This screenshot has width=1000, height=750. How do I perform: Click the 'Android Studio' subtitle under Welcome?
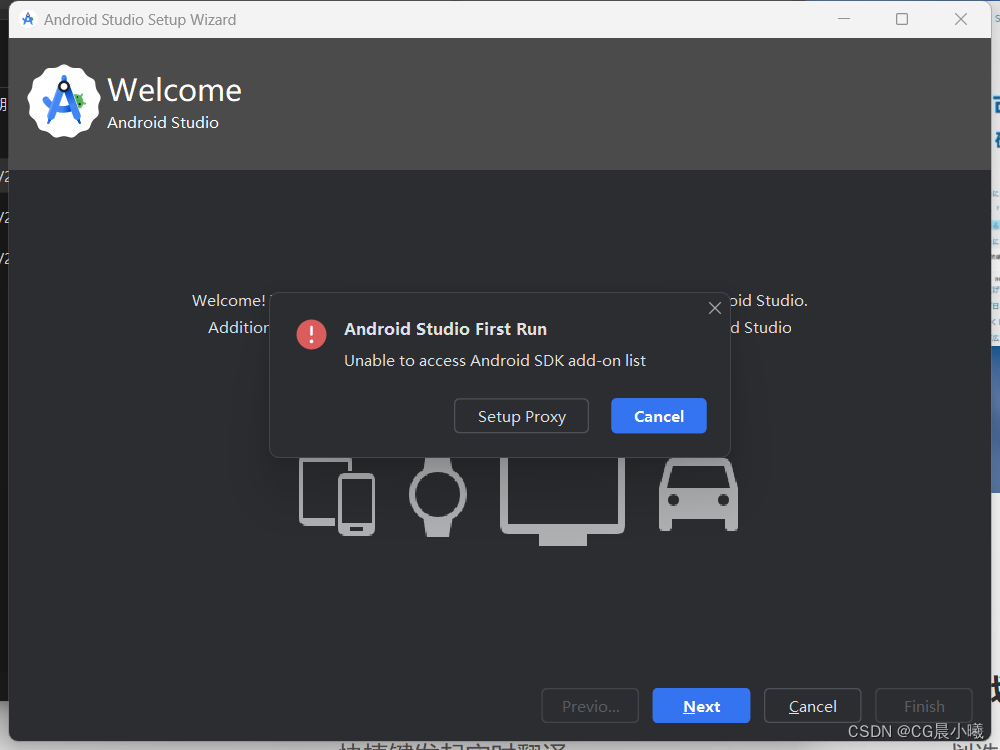pyautogui.click(x=163, y=122)
